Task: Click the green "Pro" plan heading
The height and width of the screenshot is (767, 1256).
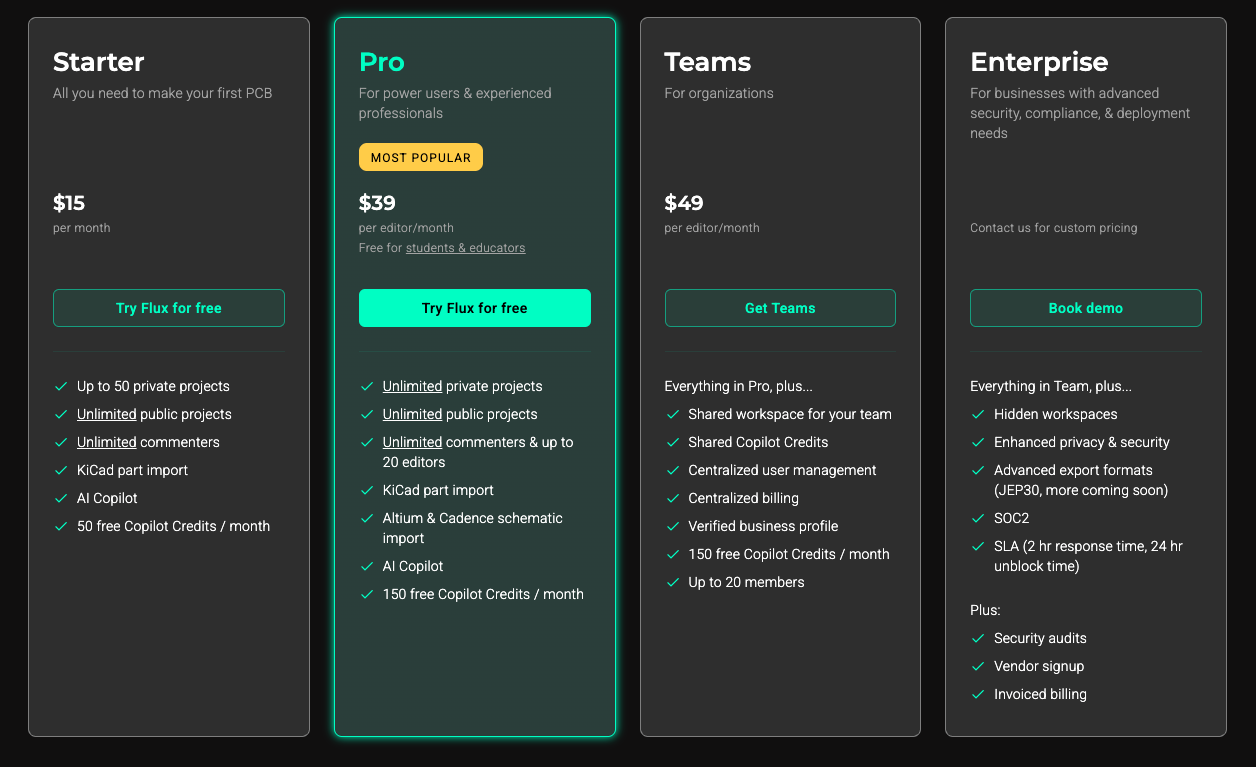Action: (382, 62)
